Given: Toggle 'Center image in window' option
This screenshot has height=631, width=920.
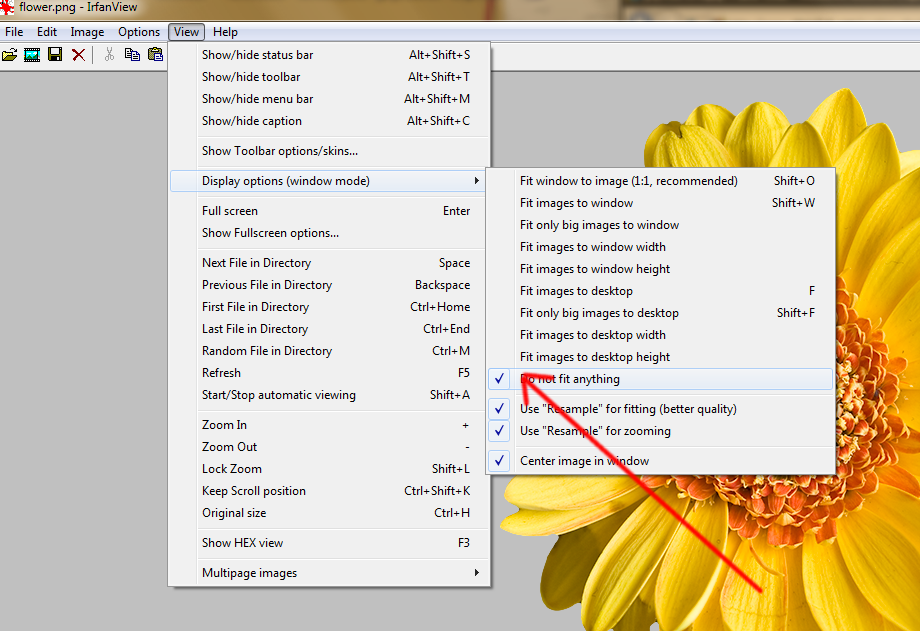Looking at the screenshot, I should point(660,461).
